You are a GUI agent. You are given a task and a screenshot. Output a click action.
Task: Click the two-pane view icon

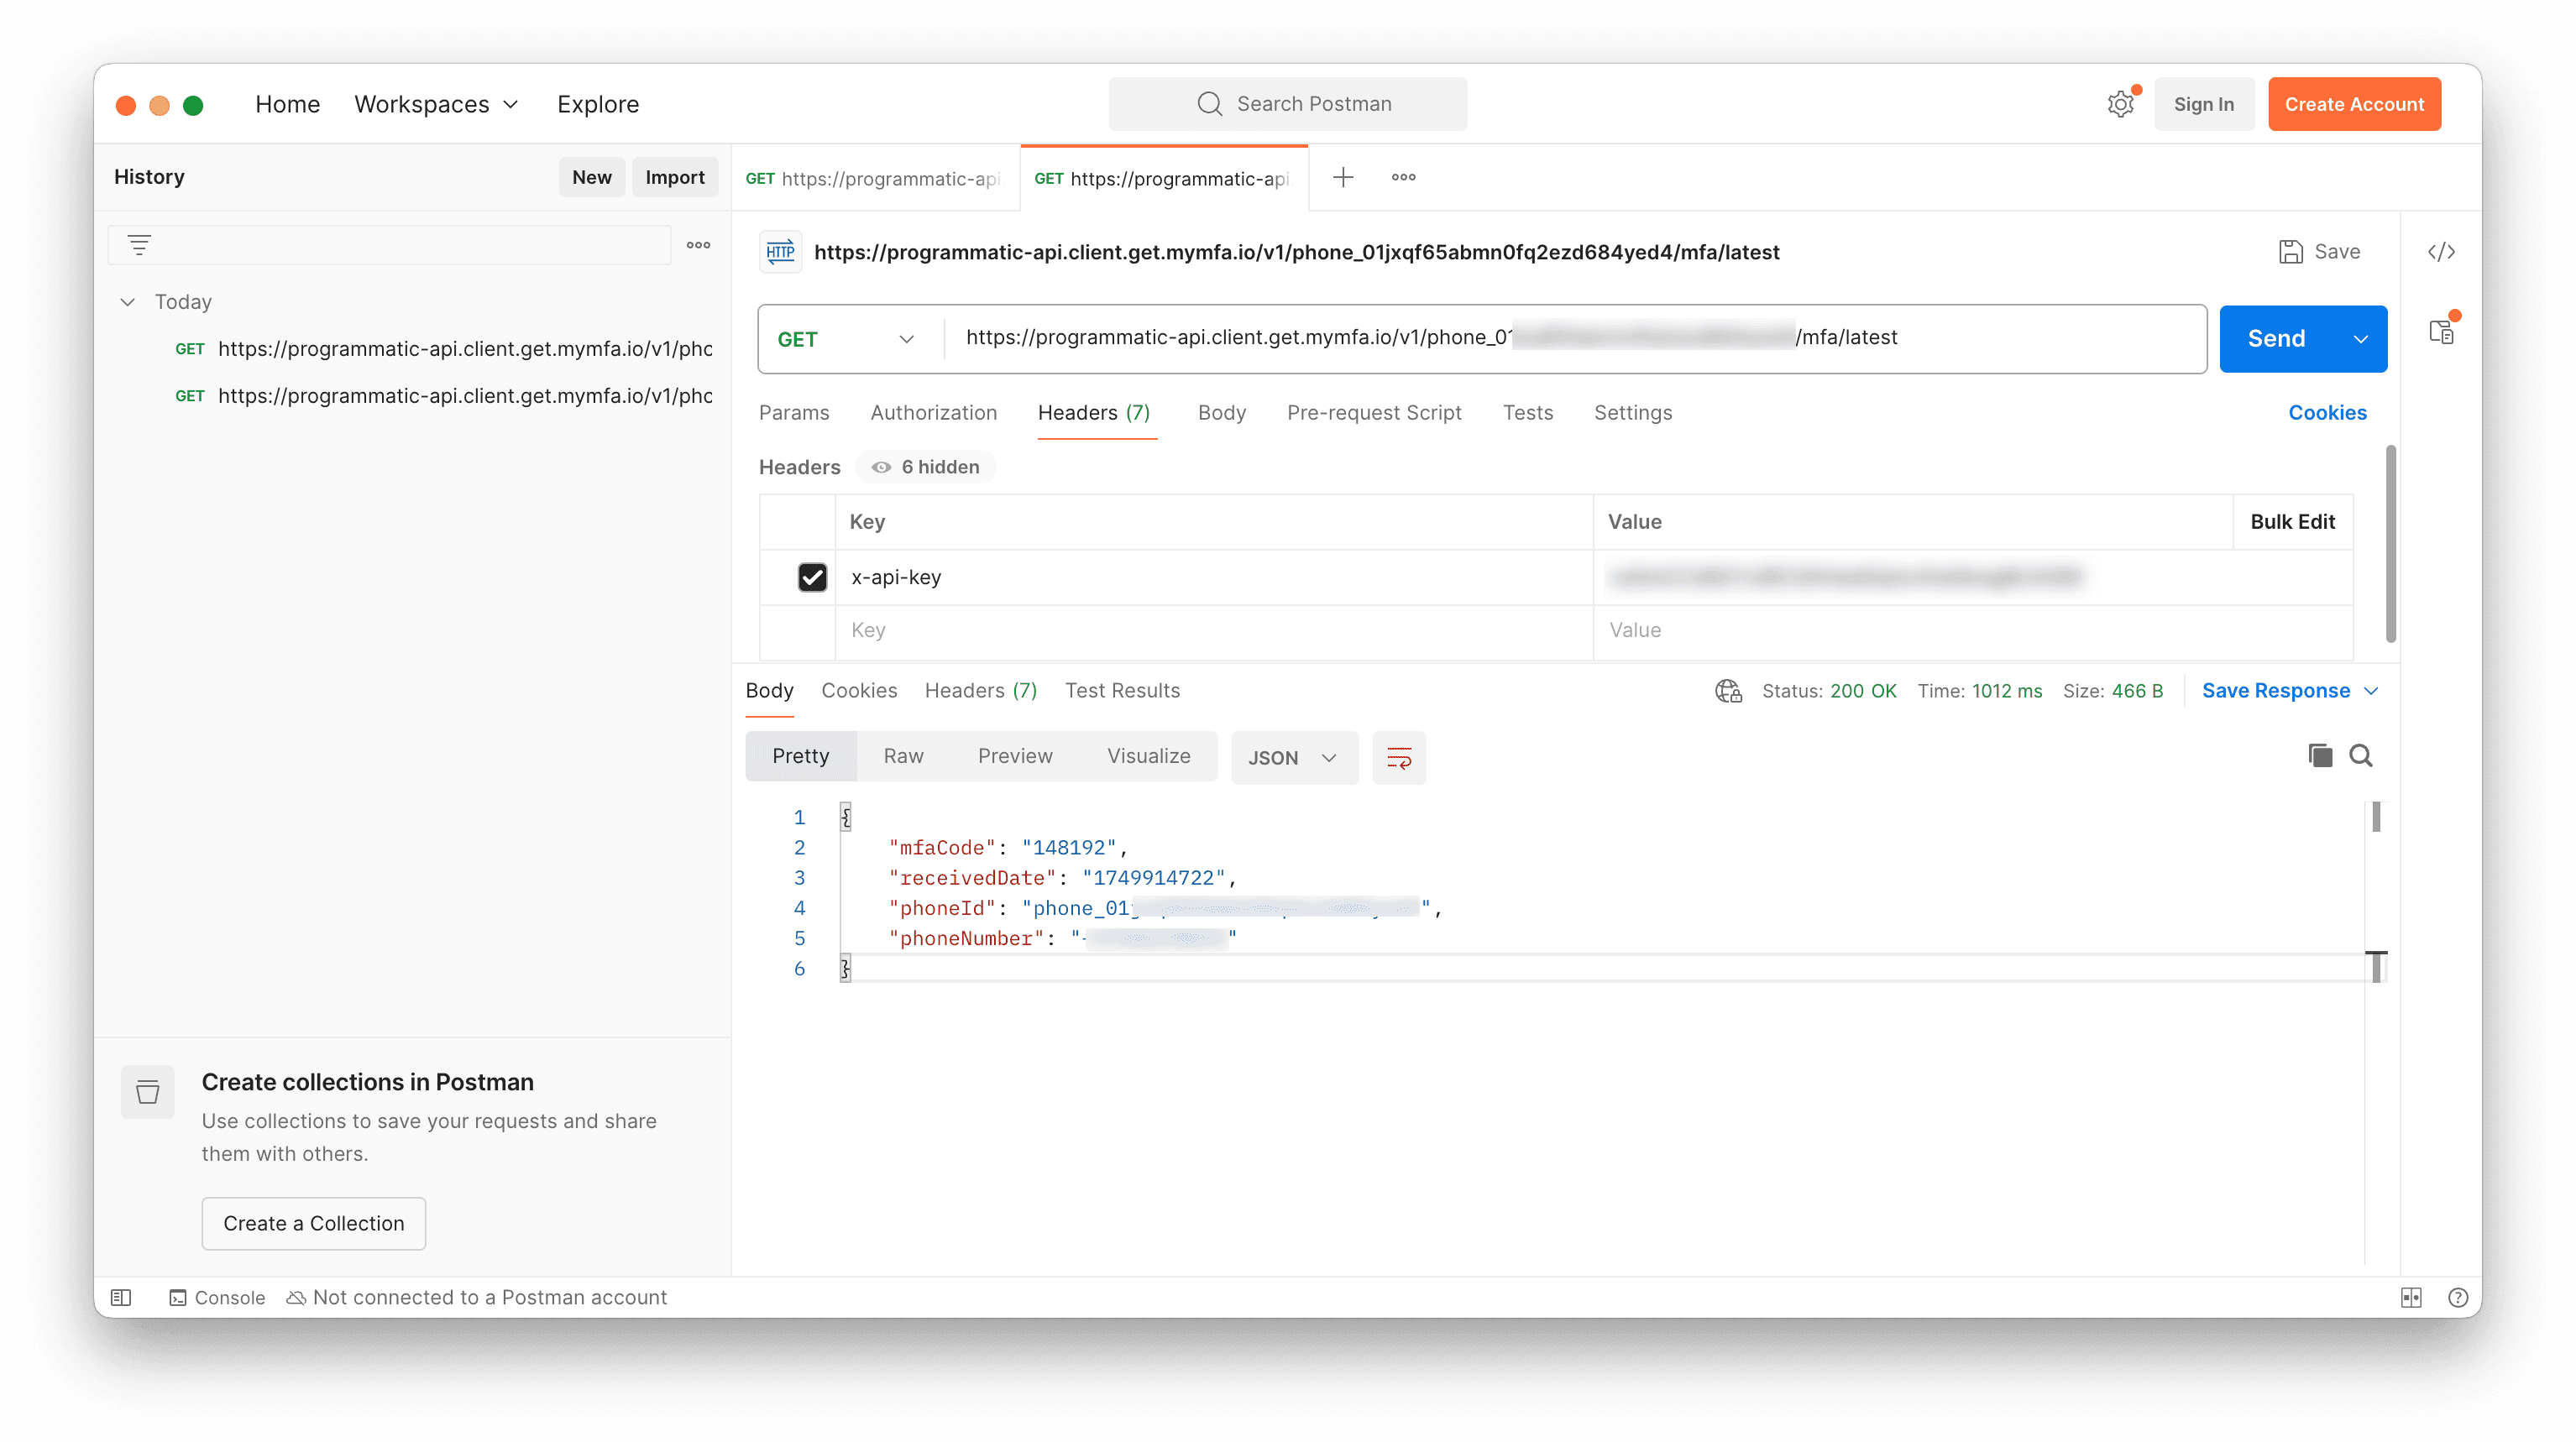coord(2411,1297)
